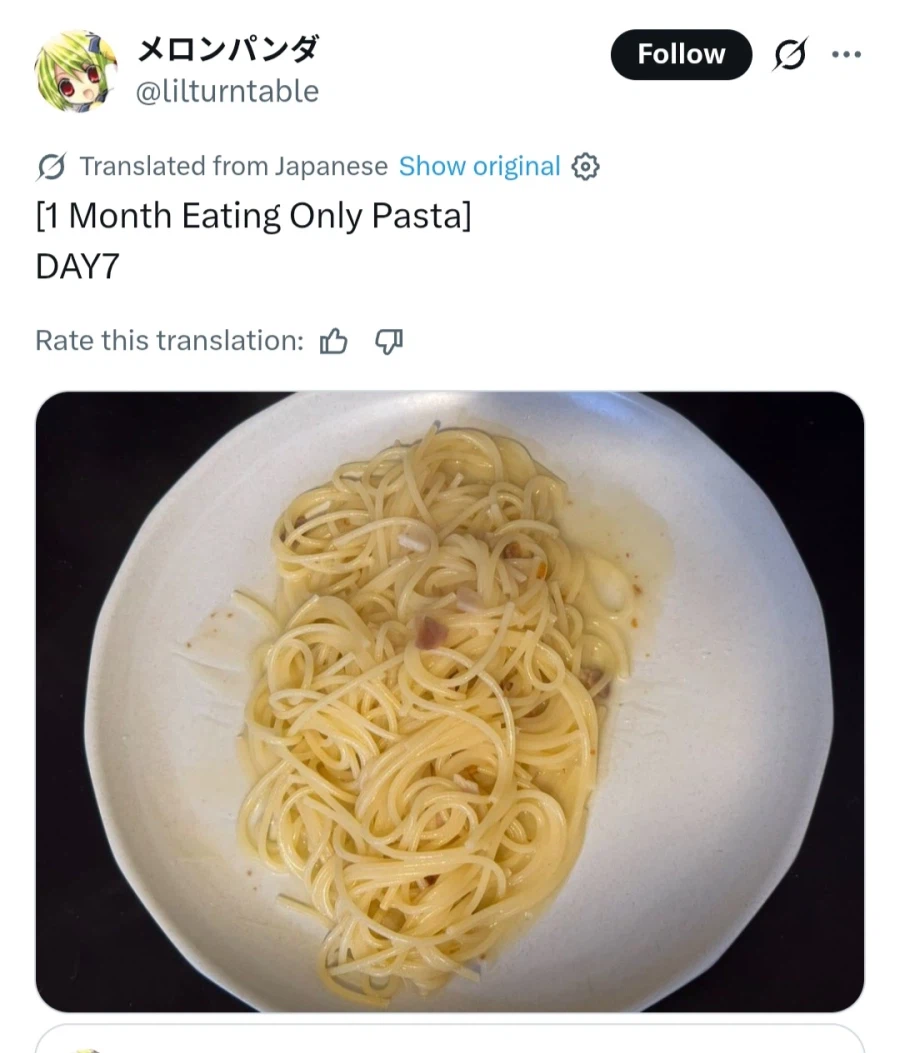Rate translation with thumbs up
900x1053 pixels.
click(333, 342)
